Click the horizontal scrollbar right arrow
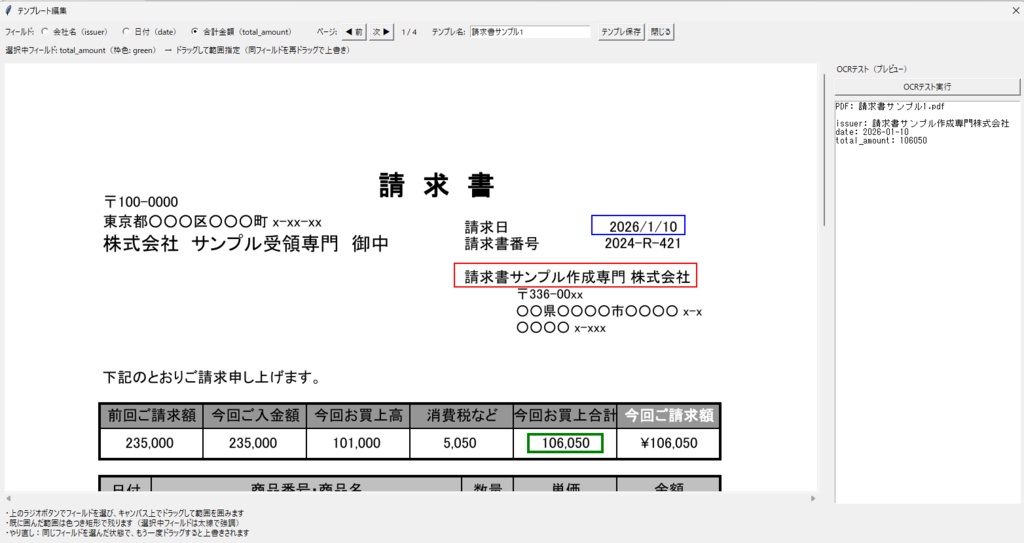1024x543 pixels. click(x=812, y=498)
